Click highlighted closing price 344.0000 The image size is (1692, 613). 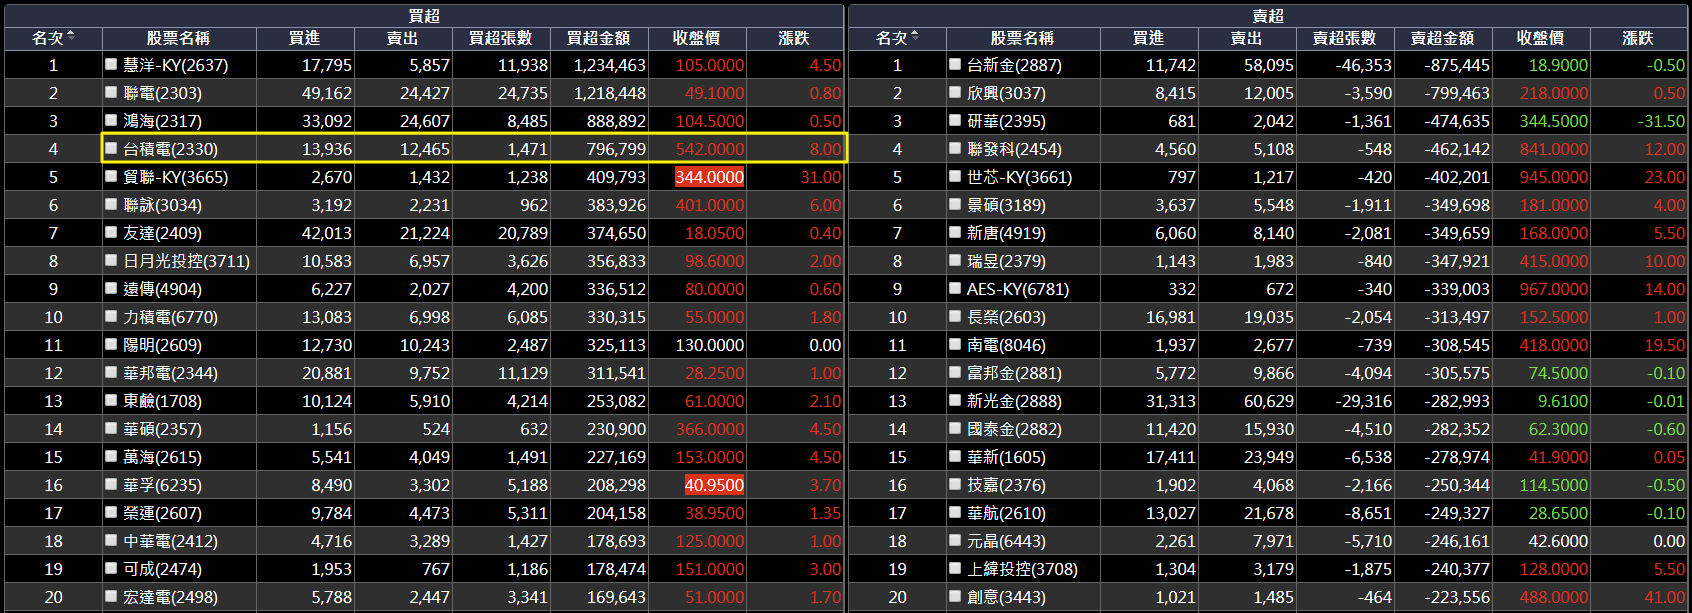tap(710, 177)
